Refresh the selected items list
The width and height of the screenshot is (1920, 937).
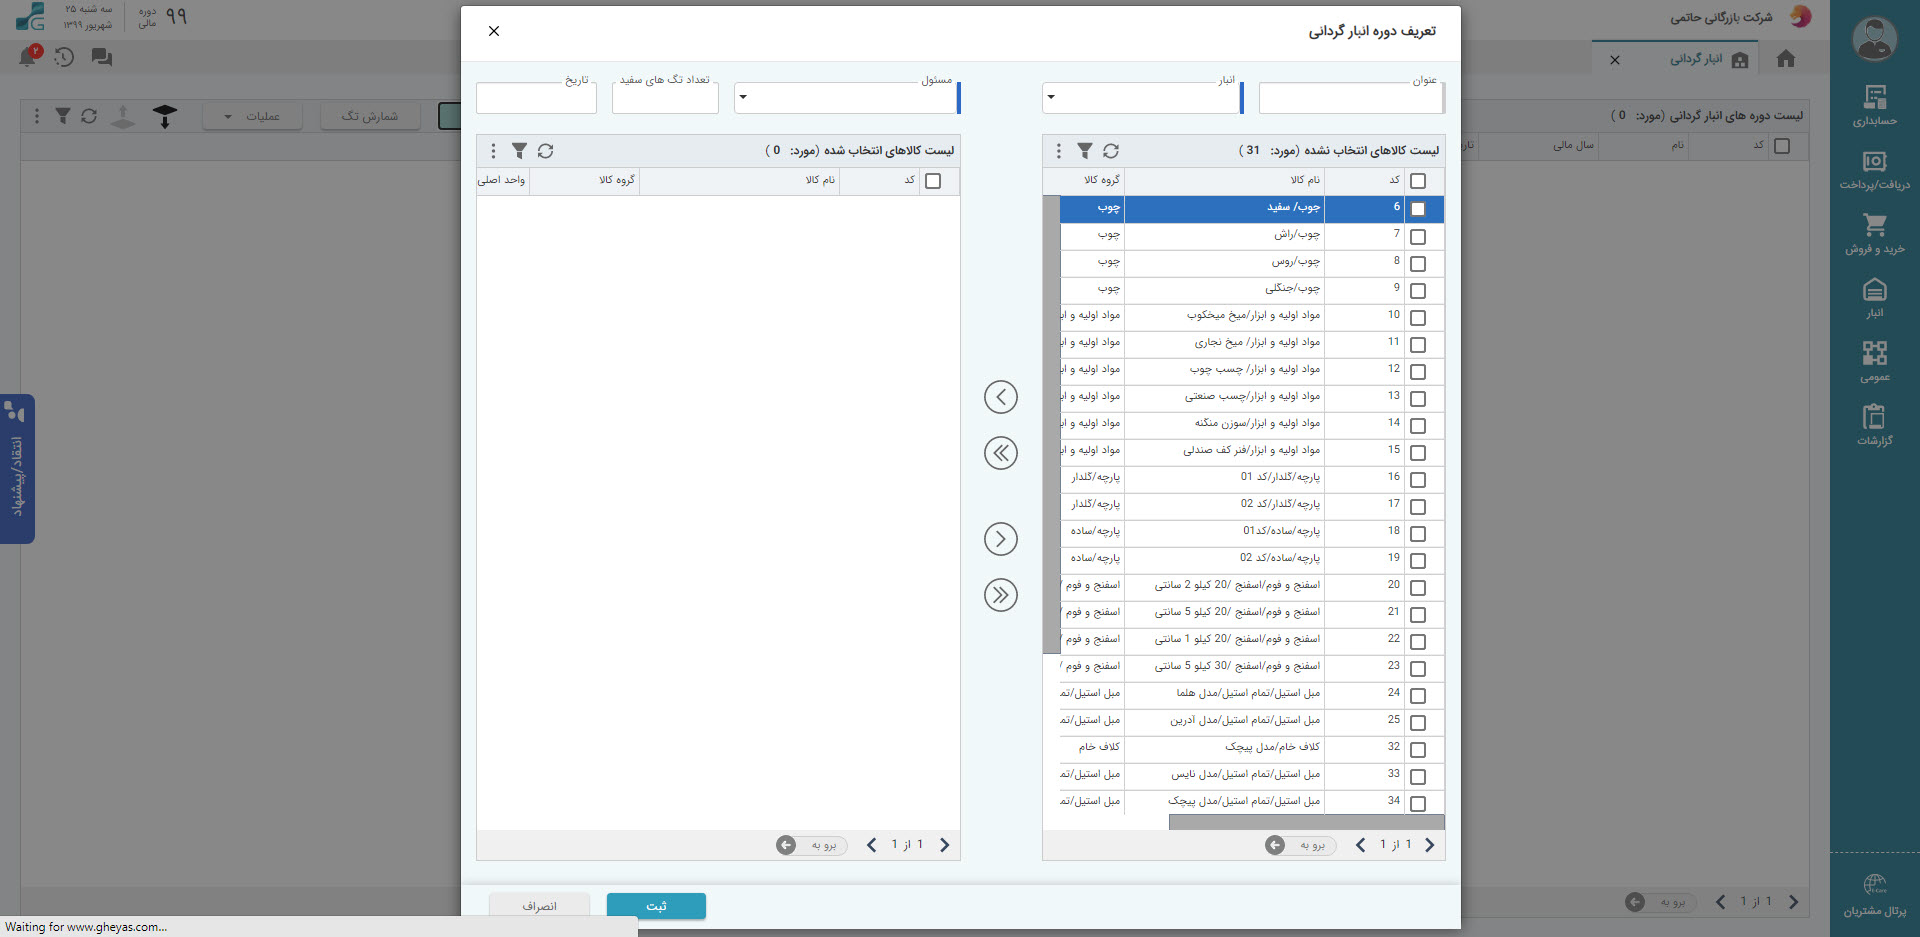(x=545, y=151)
